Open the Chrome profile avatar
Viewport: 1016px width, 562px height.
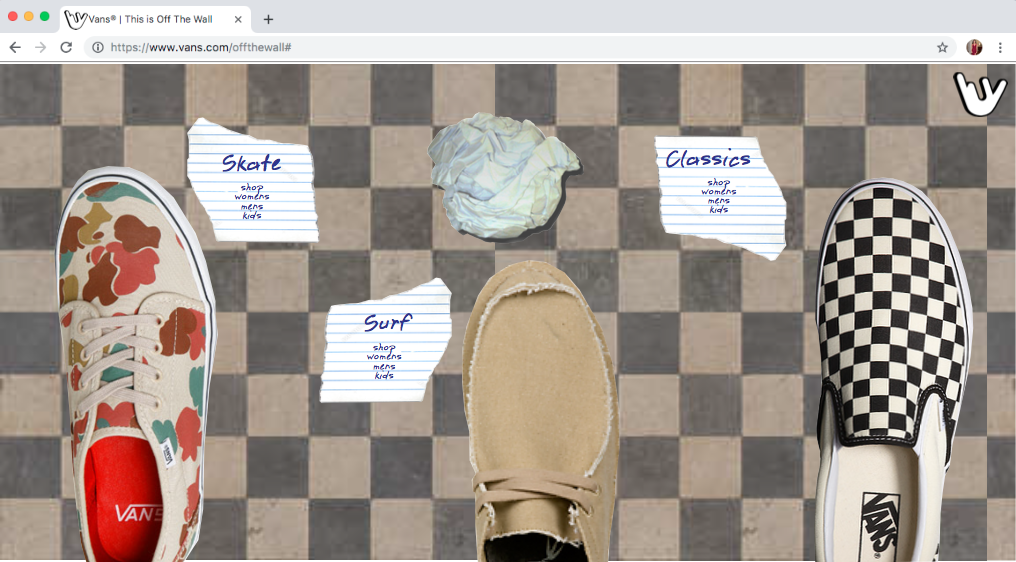pyautogui.click(x=974, y=47)
